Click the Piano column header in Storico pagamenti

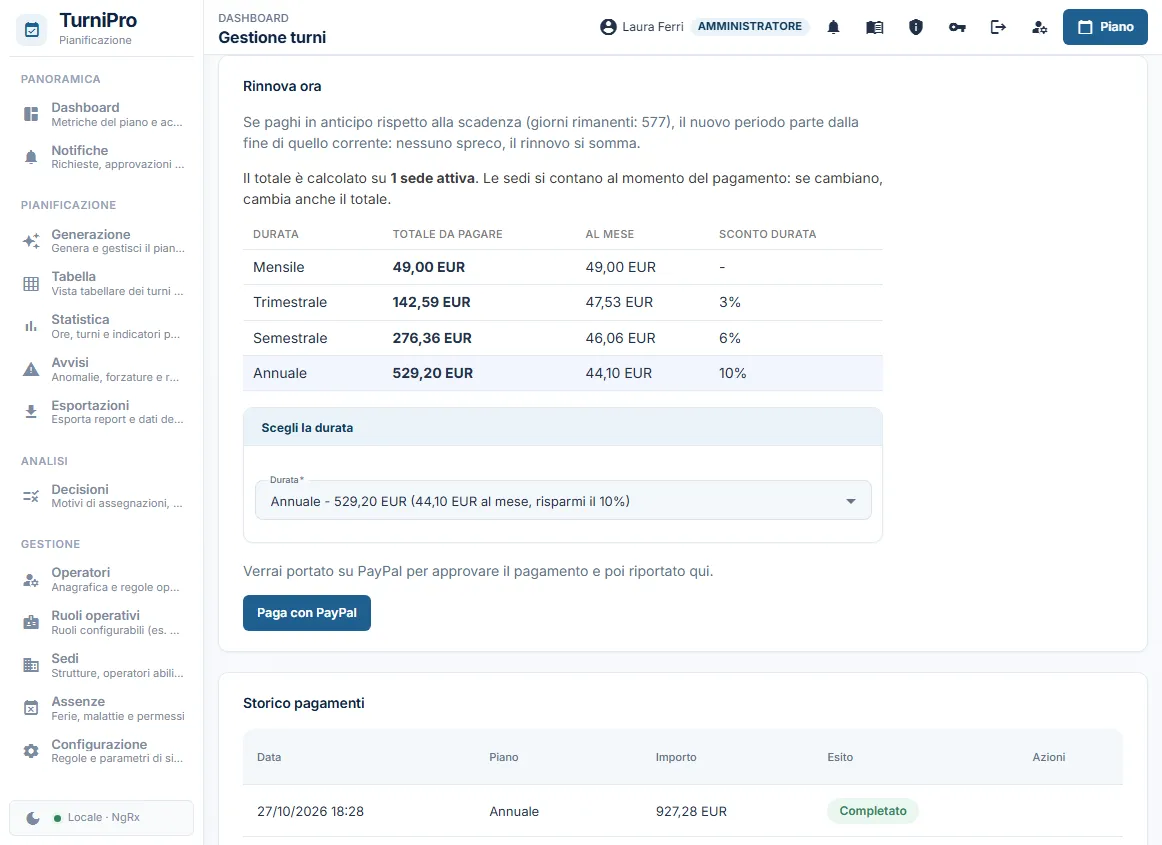504,757
